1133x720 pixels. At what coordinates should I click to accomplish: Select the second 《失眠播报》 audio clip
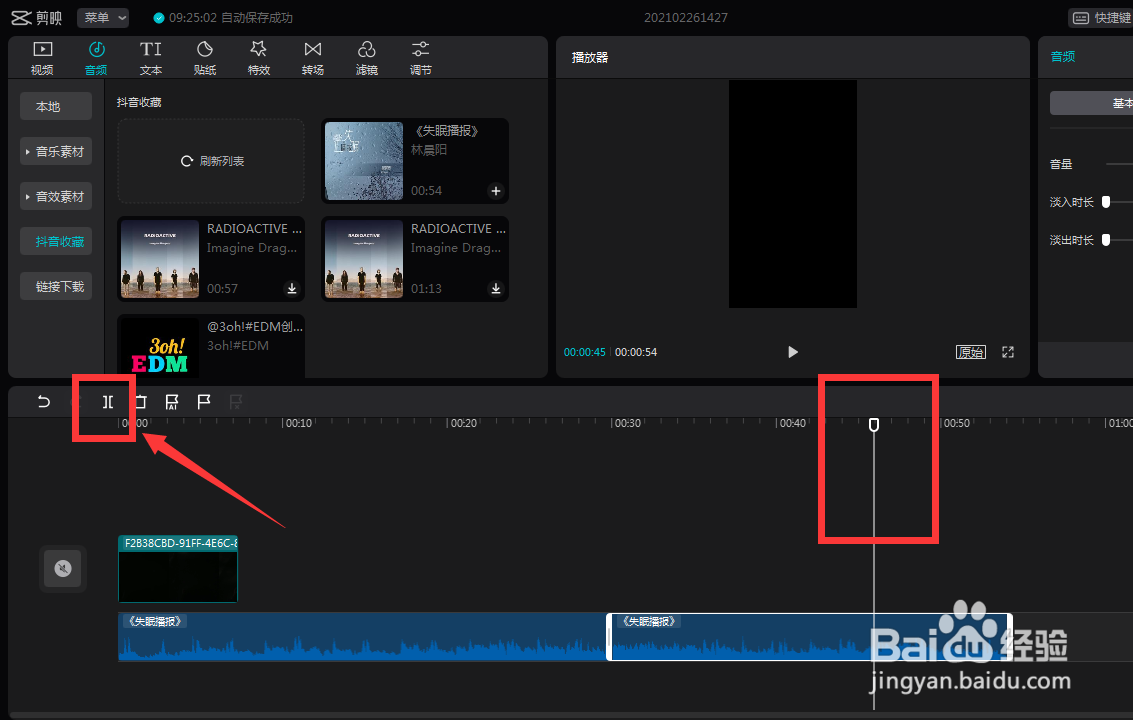click(x=809, y=637)
